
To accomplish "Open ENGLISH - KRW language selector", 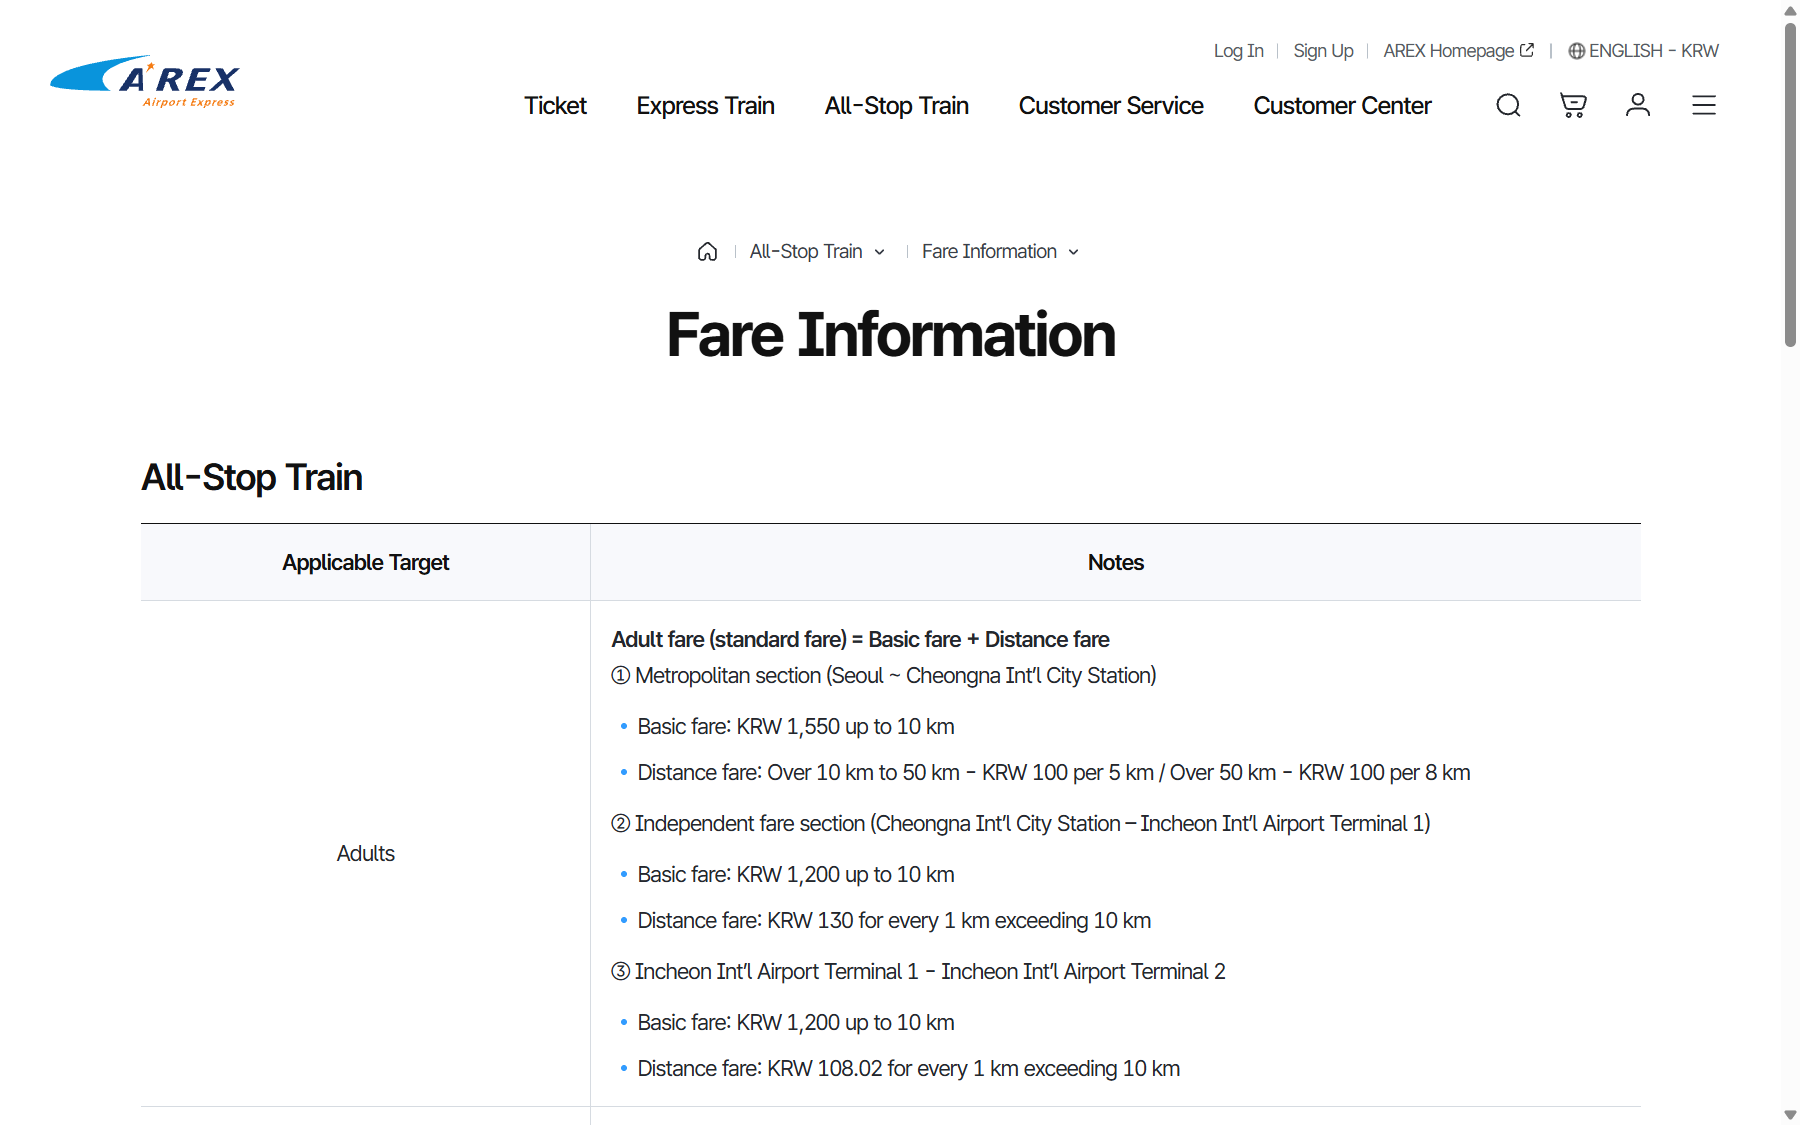I will coord(1643,51).
